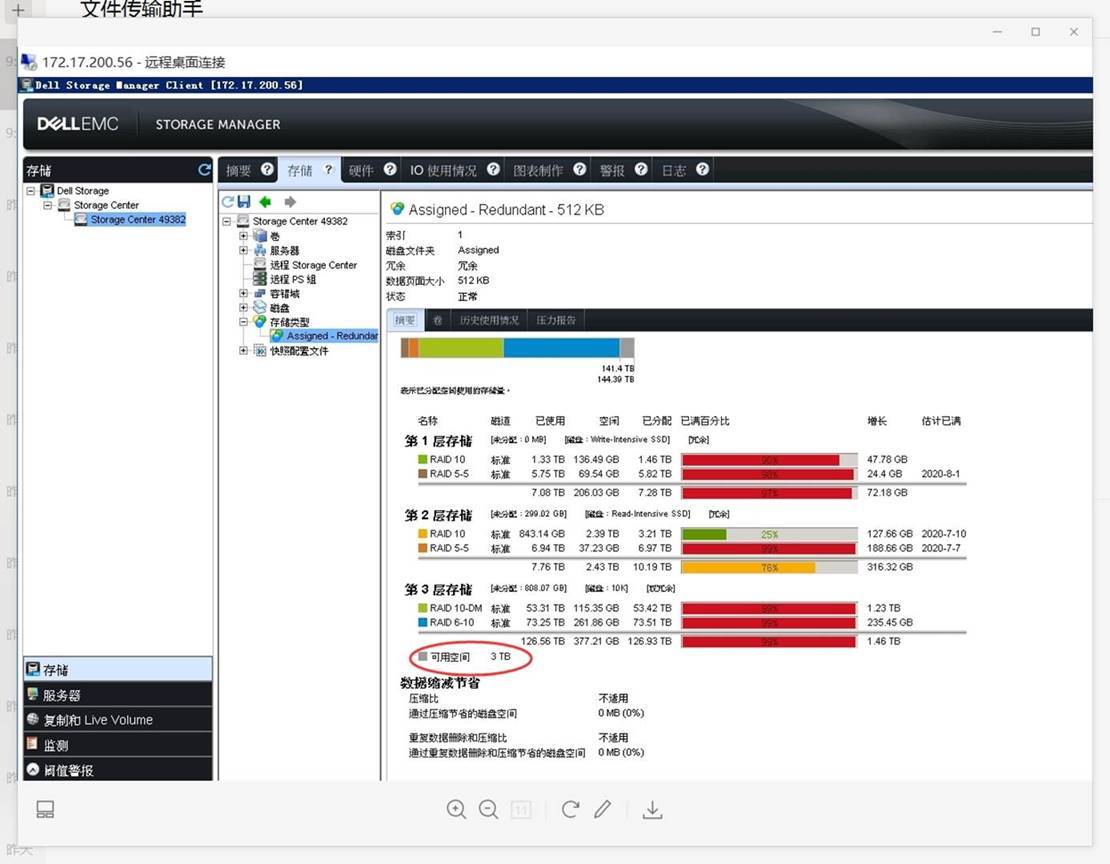Select 远程 Storage Center tree item
Viewport: 1110px width, 864px height.
[x=313, y=265]
